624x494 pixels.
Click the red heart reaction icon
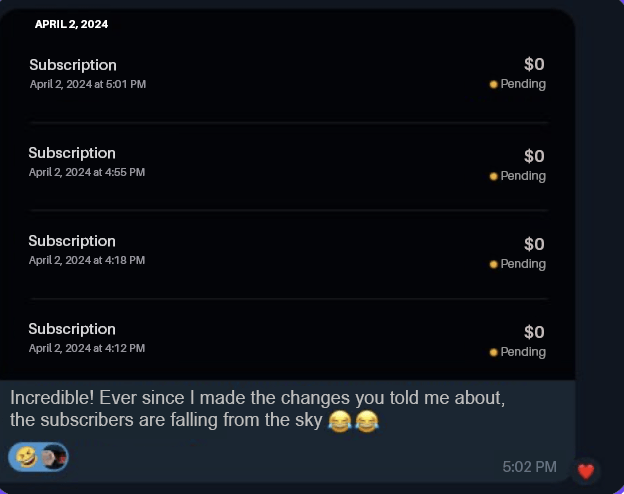[586, 470]
